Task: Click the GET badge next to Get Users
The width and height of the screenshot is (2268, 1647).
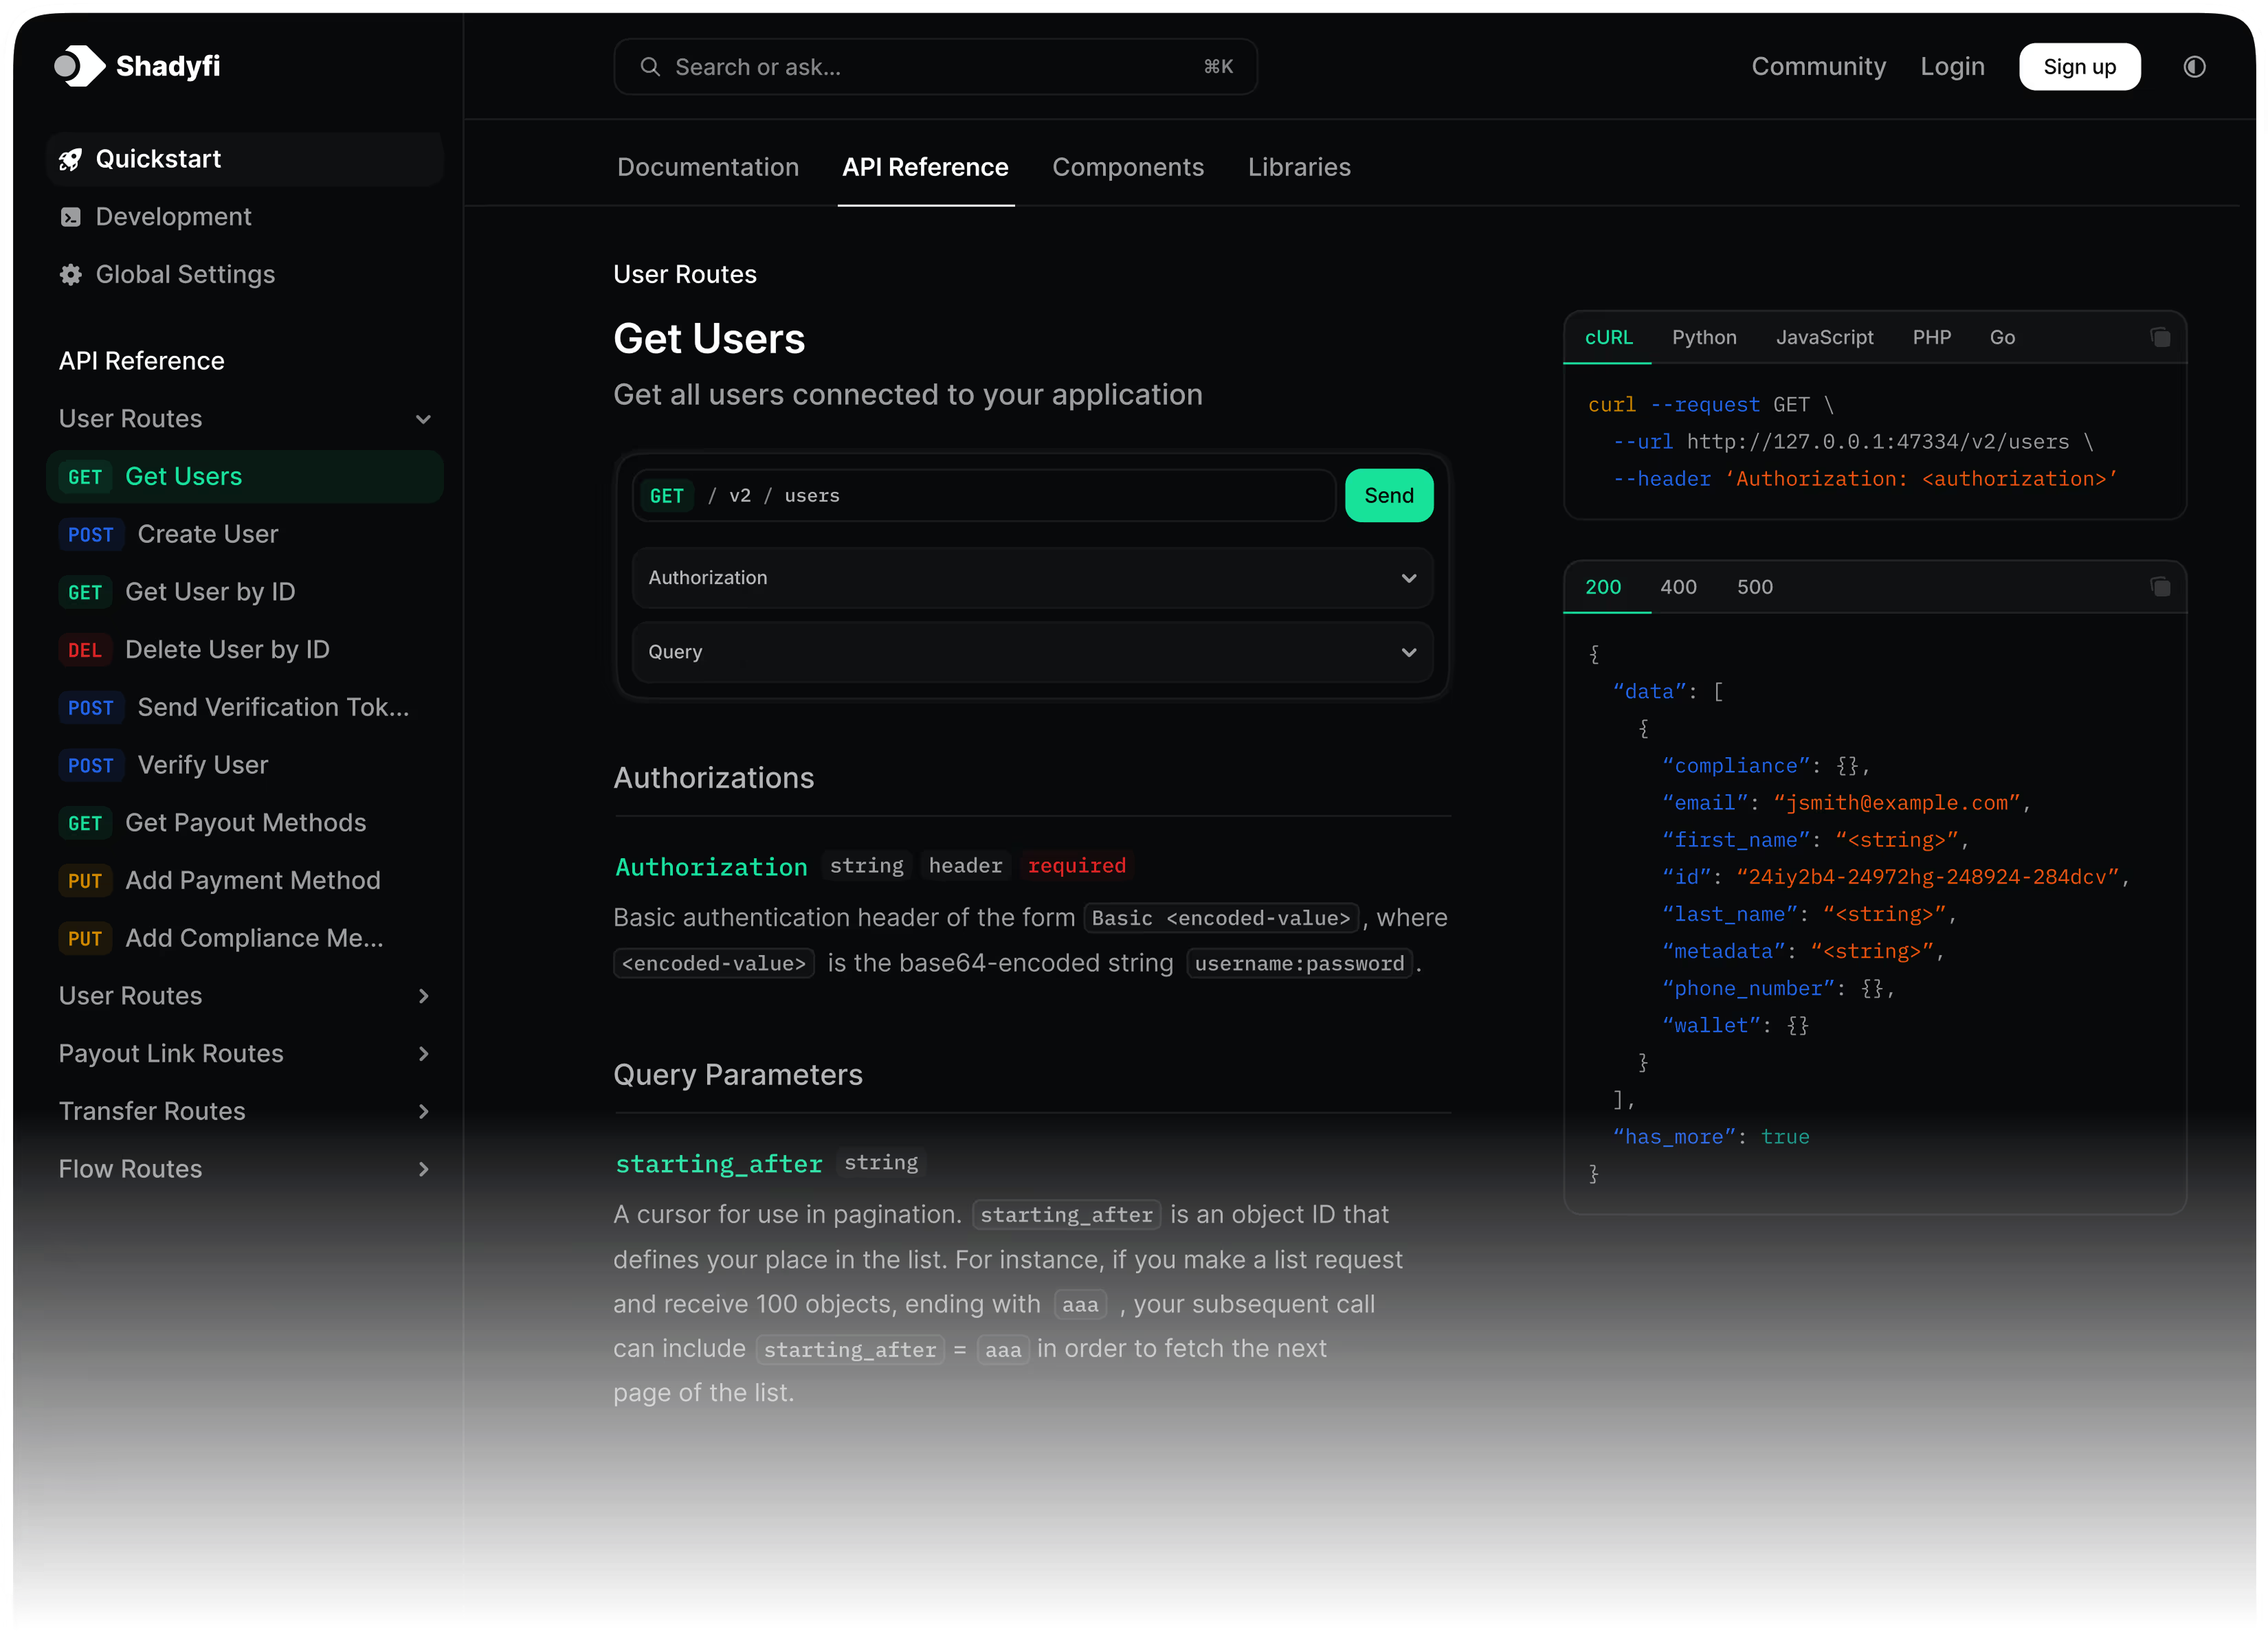Action: point(85,476)
